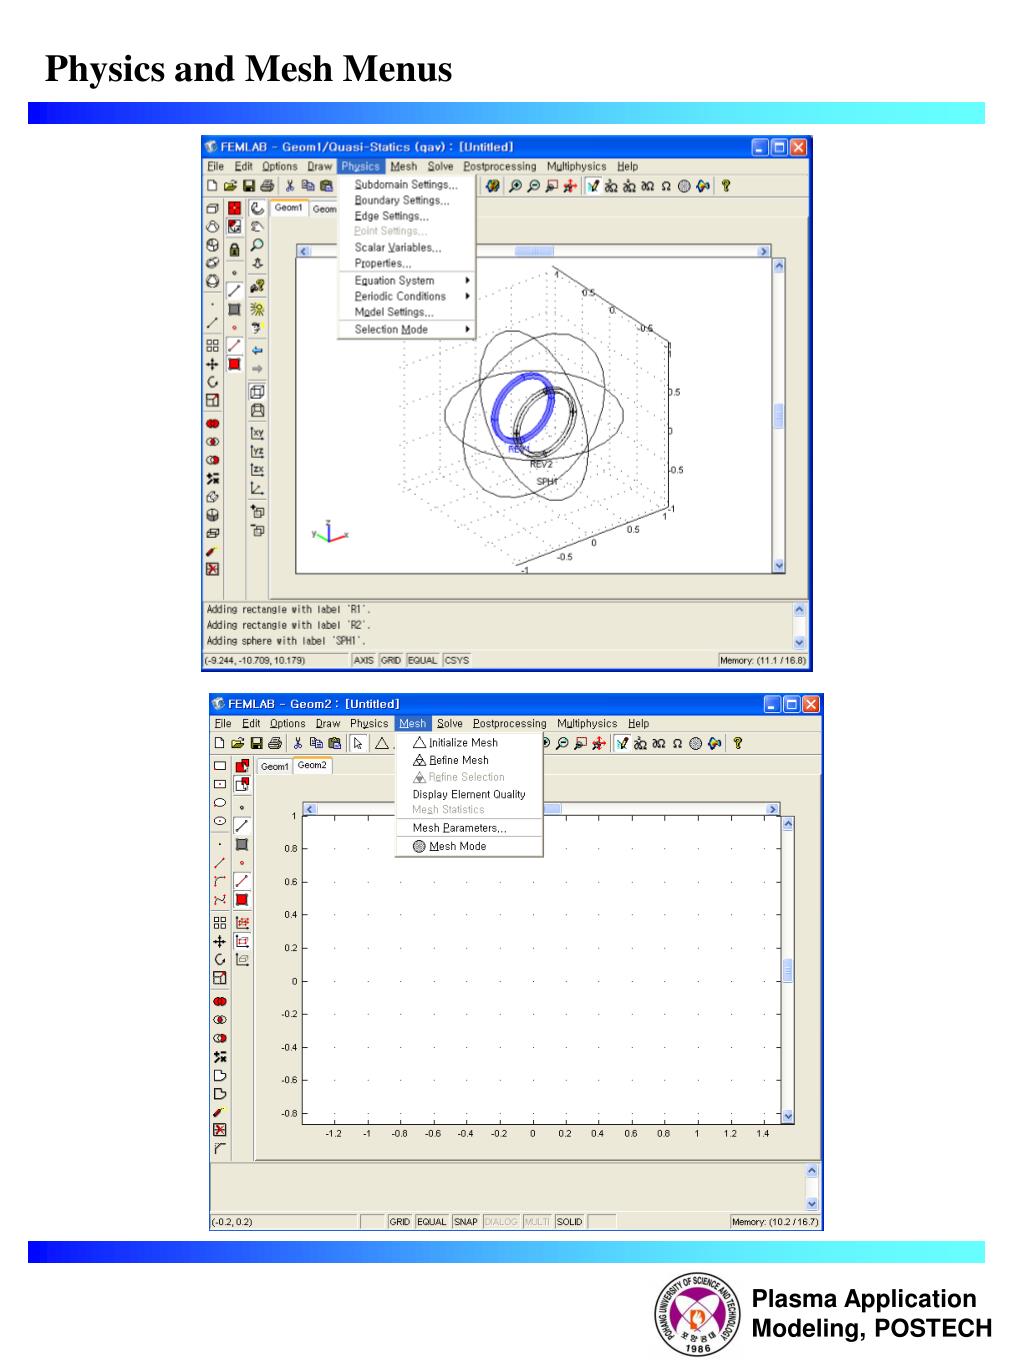This screenshot has width=1024, height=1365.
Task: Open the Solve menu in Geom2 window
Action: pos(450,724)
